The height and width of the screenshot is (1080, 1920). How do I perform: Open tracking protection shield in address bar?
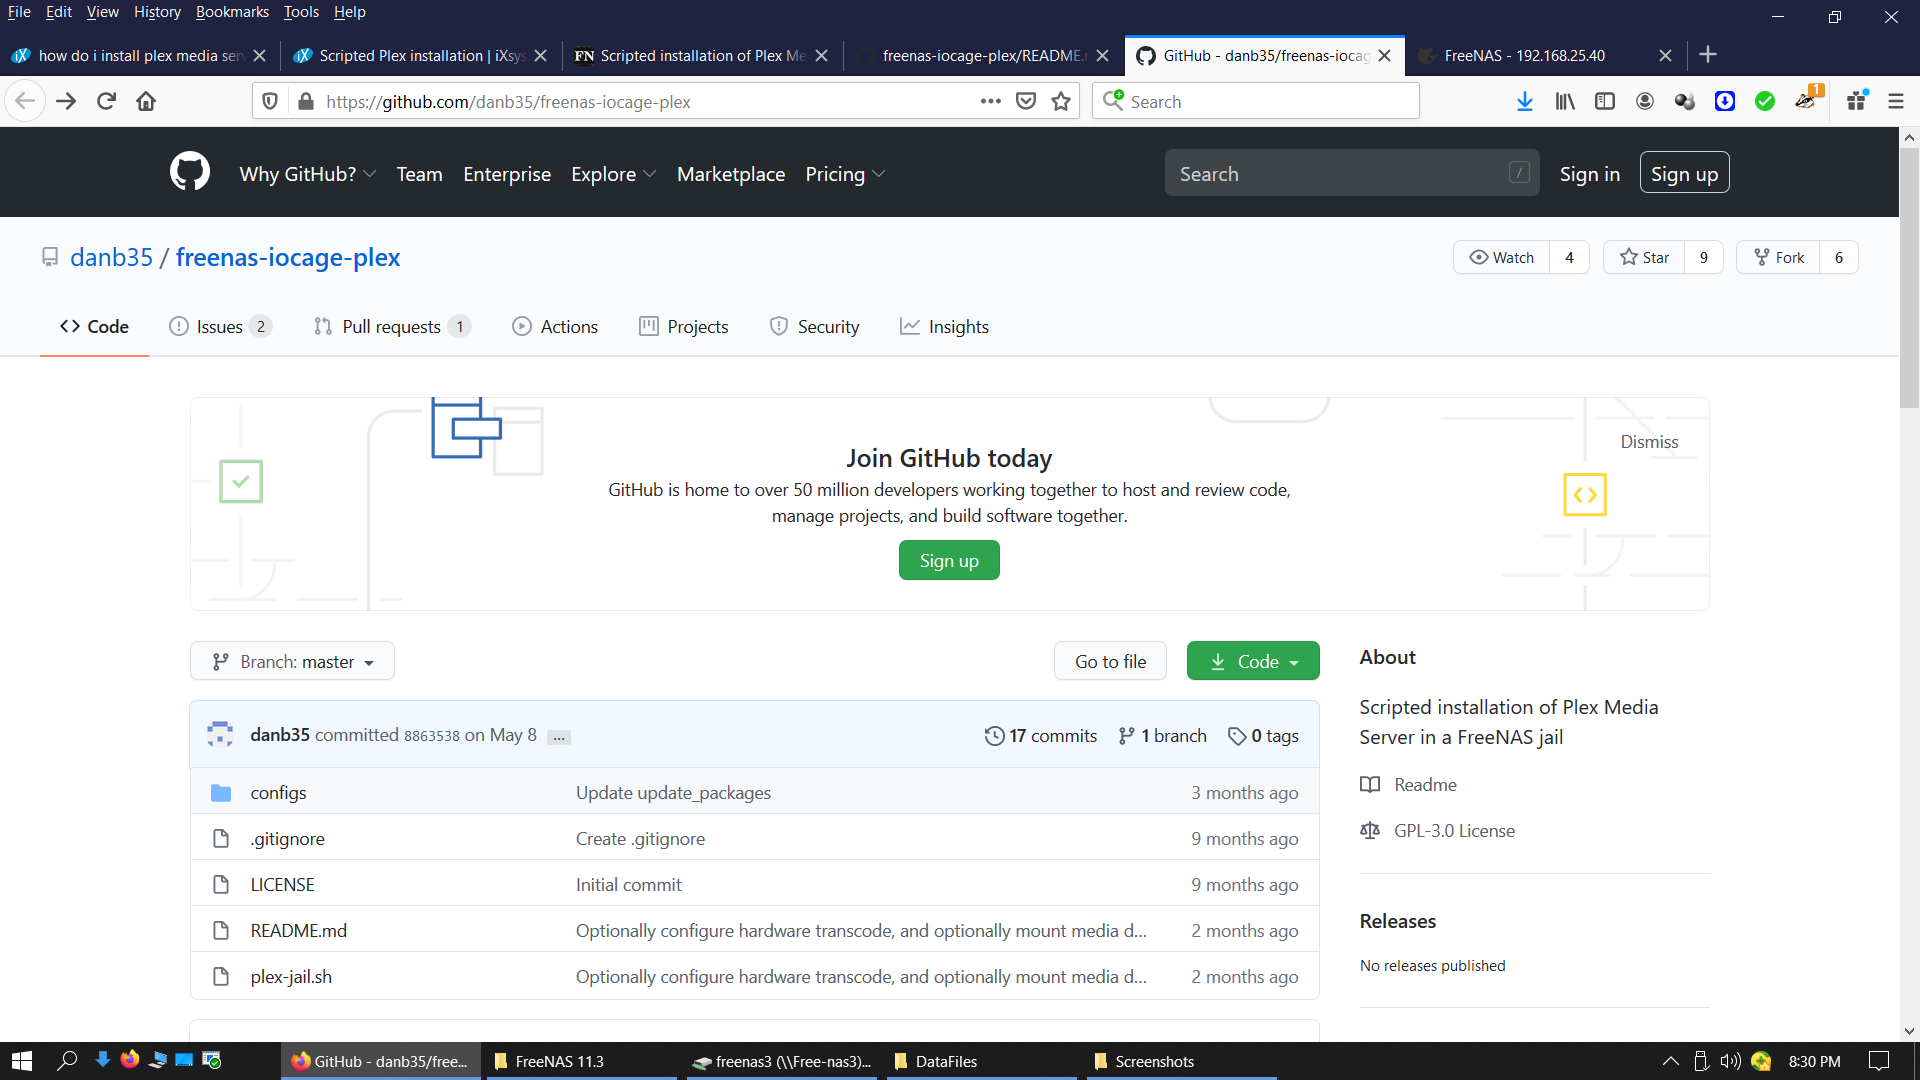[270, 101]
